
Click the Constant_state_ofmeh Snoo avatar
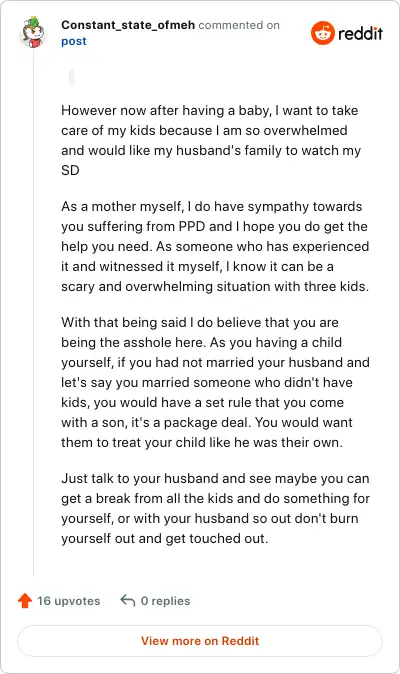[x=33, y=33]
